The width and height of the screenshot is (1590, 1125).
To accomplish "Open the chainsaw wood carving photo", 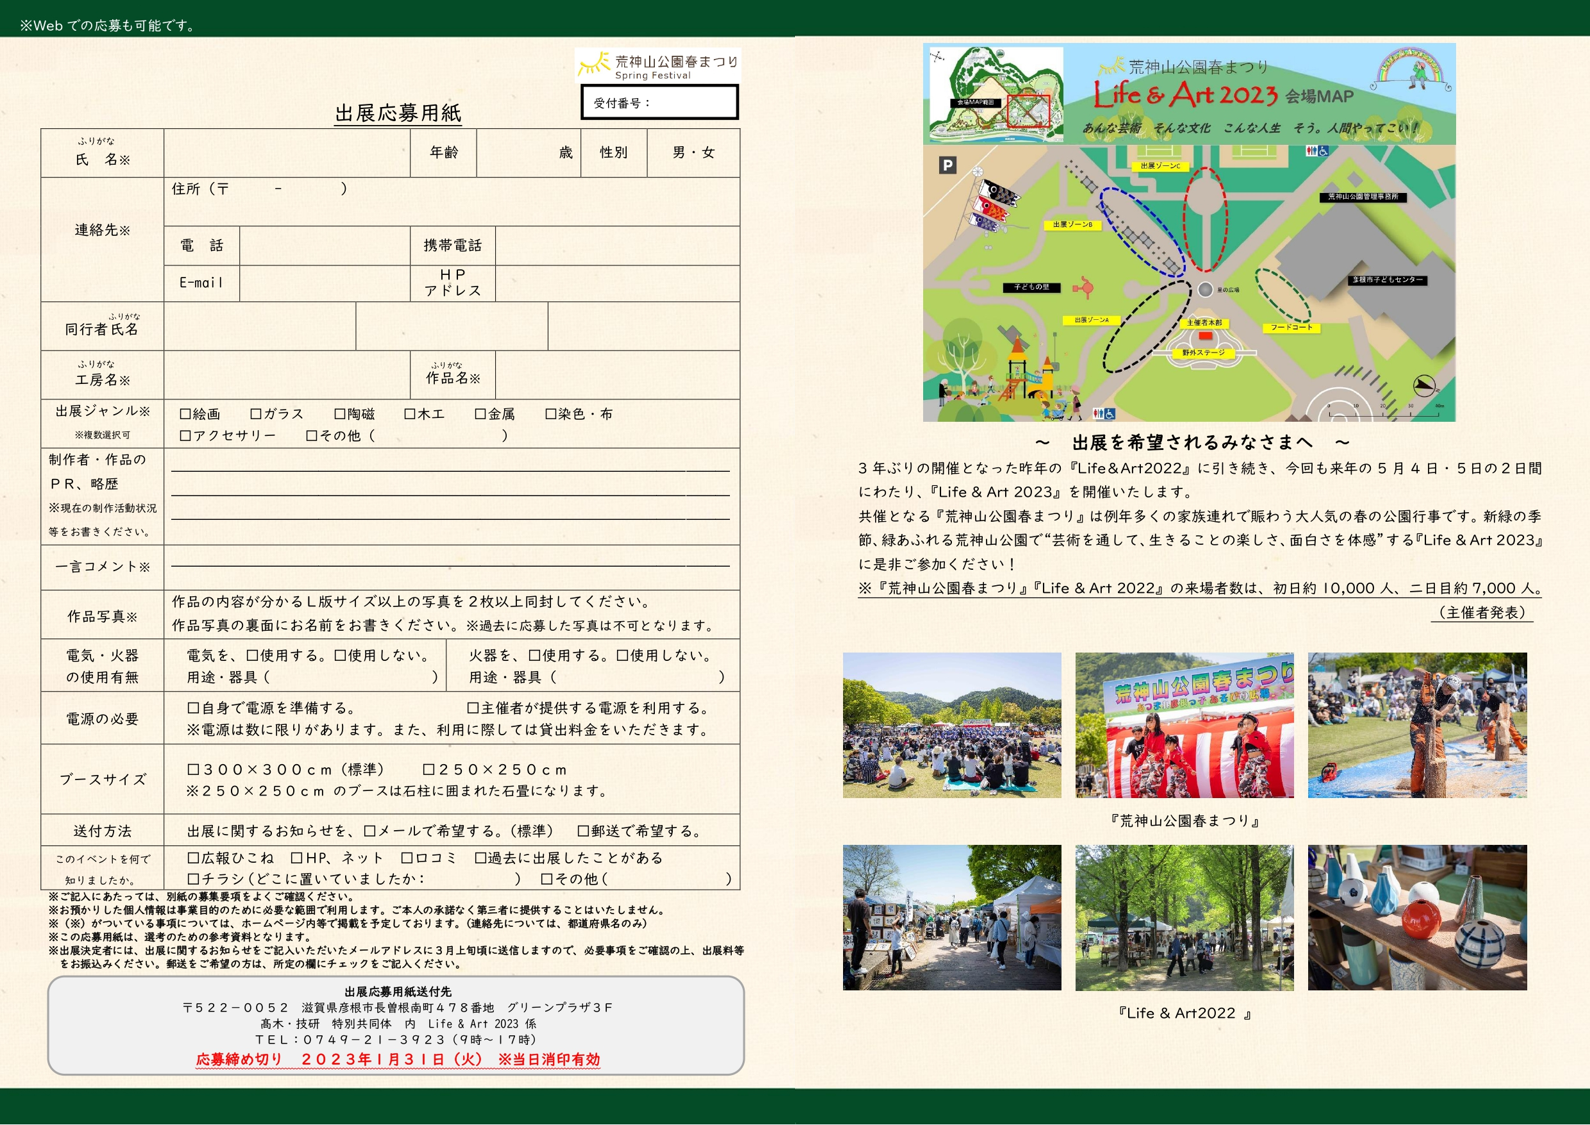I will [x=1417, y=725].
